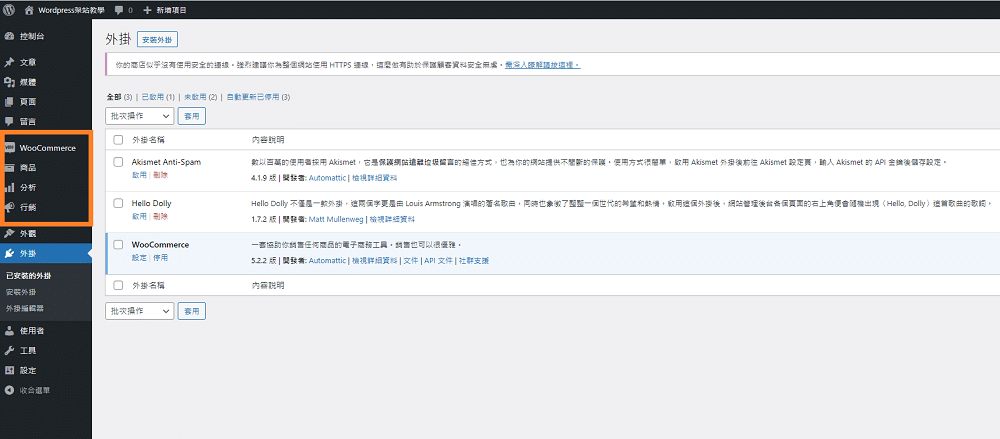The width and height of the screenshot is (1000, 439).
Task: Click the 安裝外掛 button beside the title
Action: (158, 40)
